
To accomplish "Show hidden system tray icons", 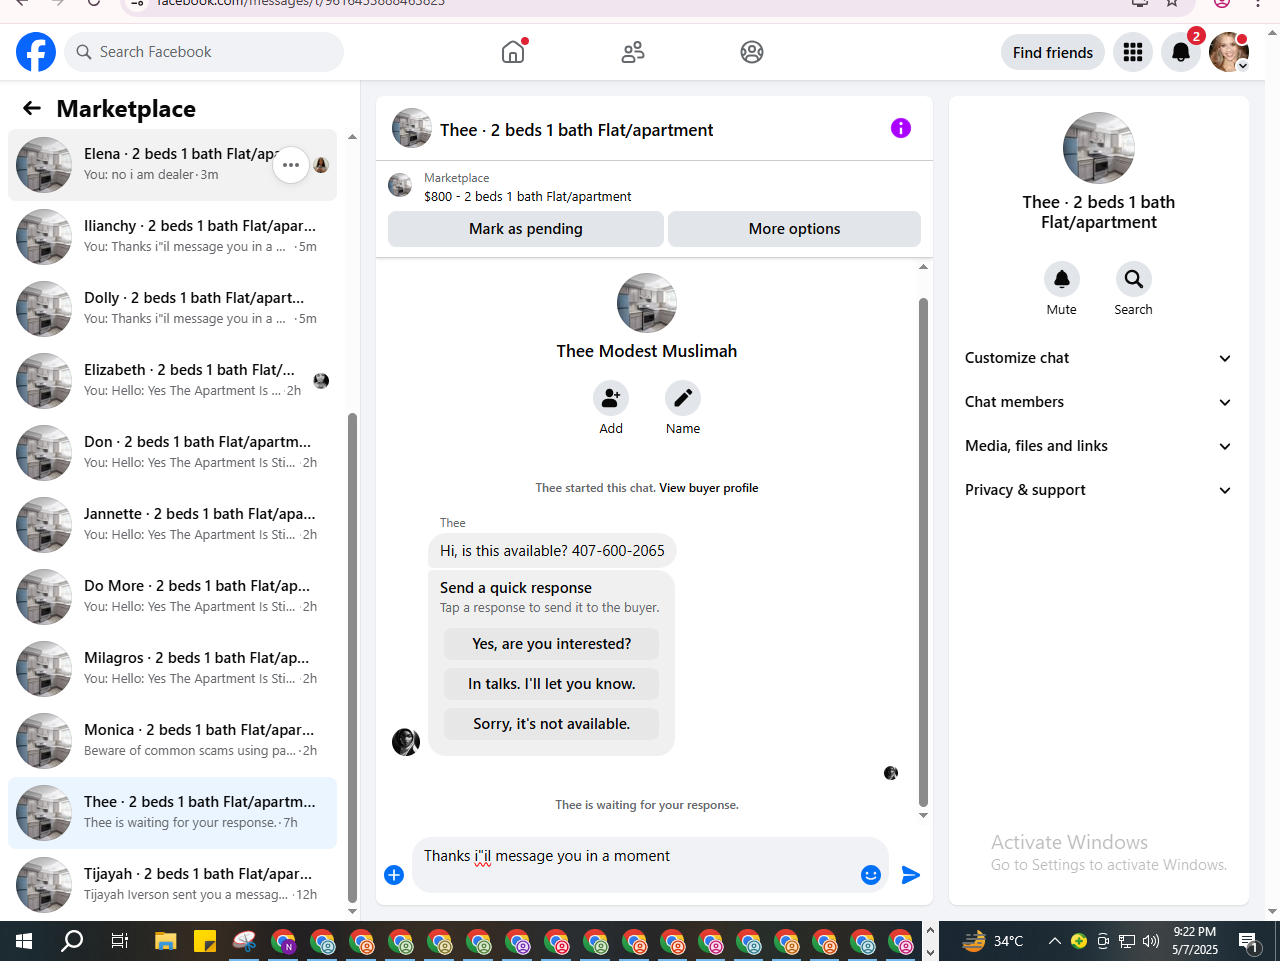I will pyautogui.click(x=1055, y=941).
